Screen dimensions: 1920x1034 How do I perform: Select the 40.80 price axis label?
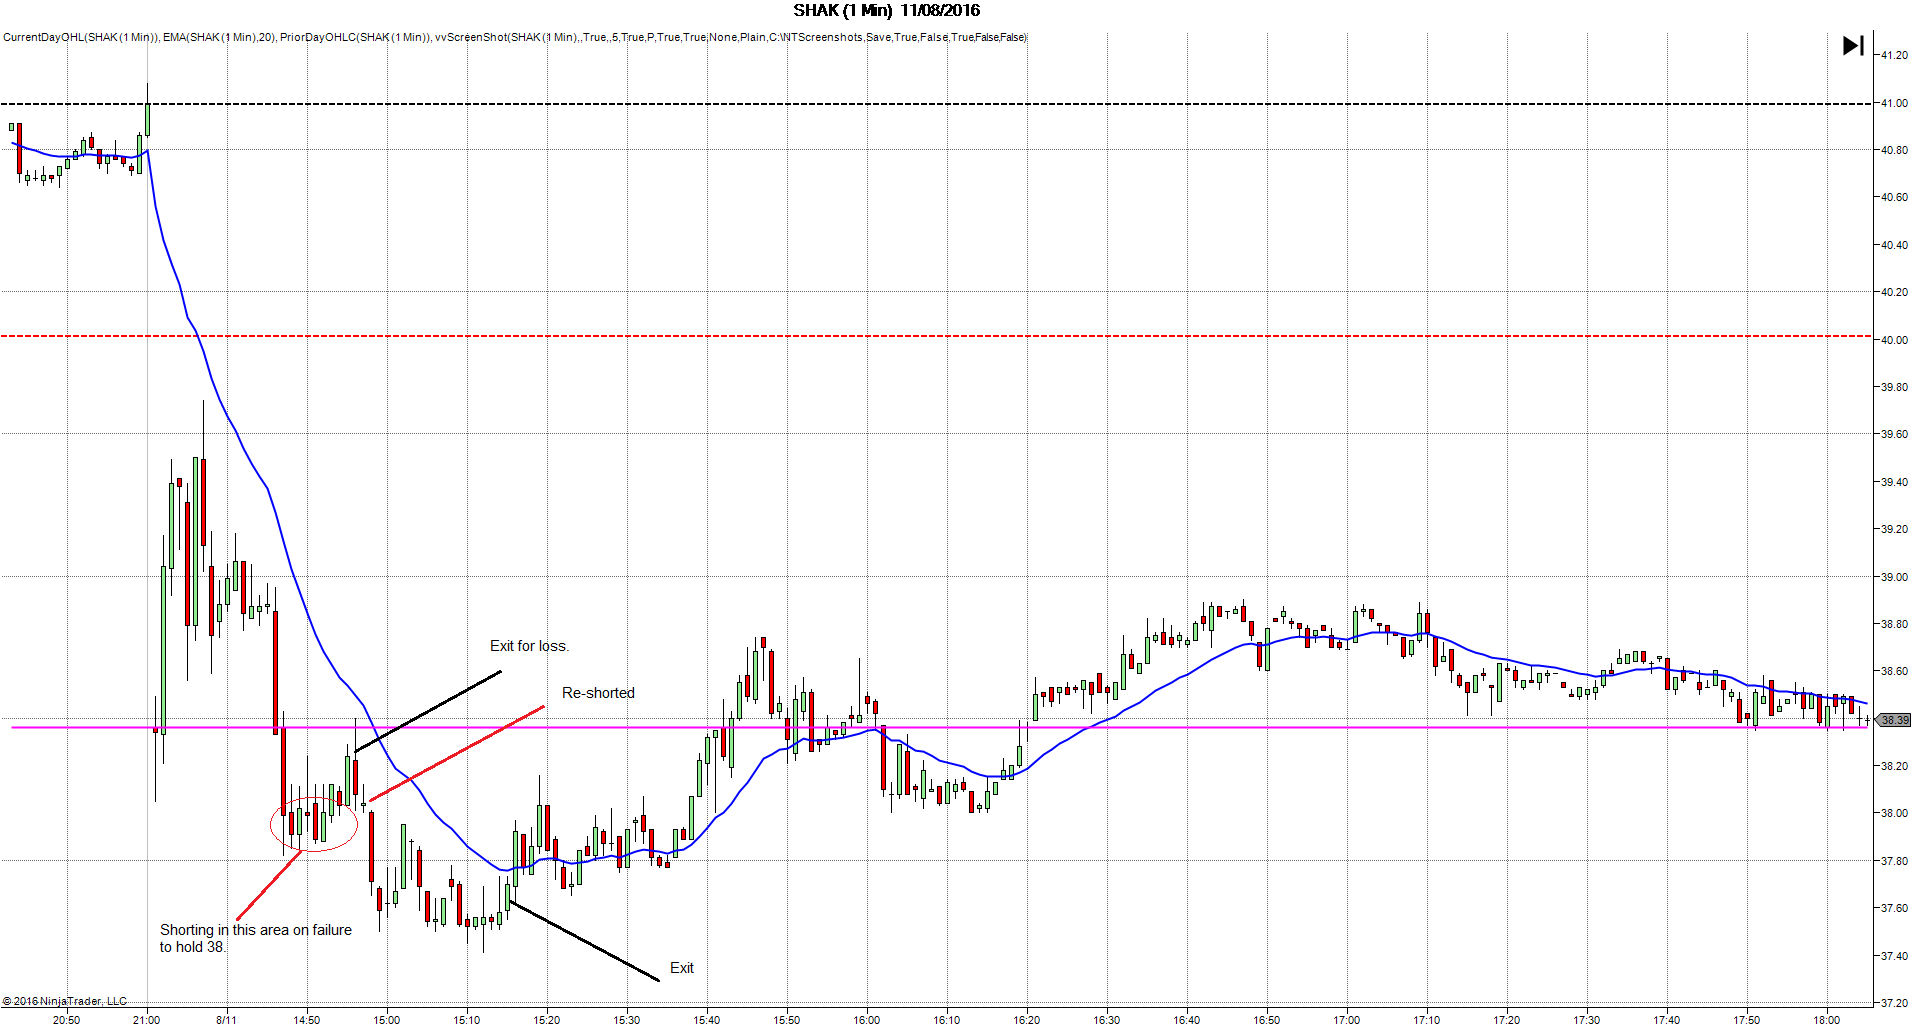[1894, 150]
